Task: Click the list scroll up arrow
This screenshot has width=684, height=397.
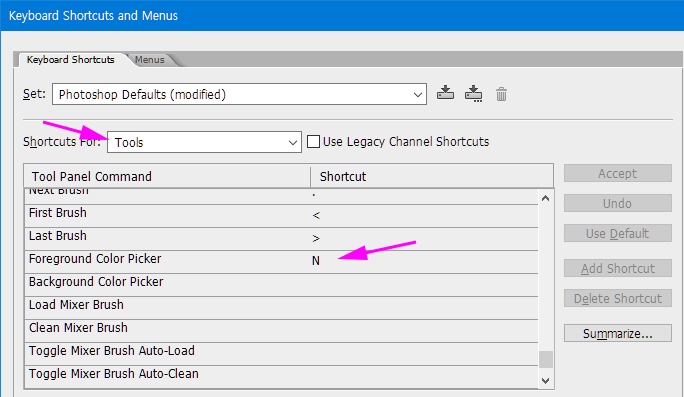Action: click(x=545, y=198)
